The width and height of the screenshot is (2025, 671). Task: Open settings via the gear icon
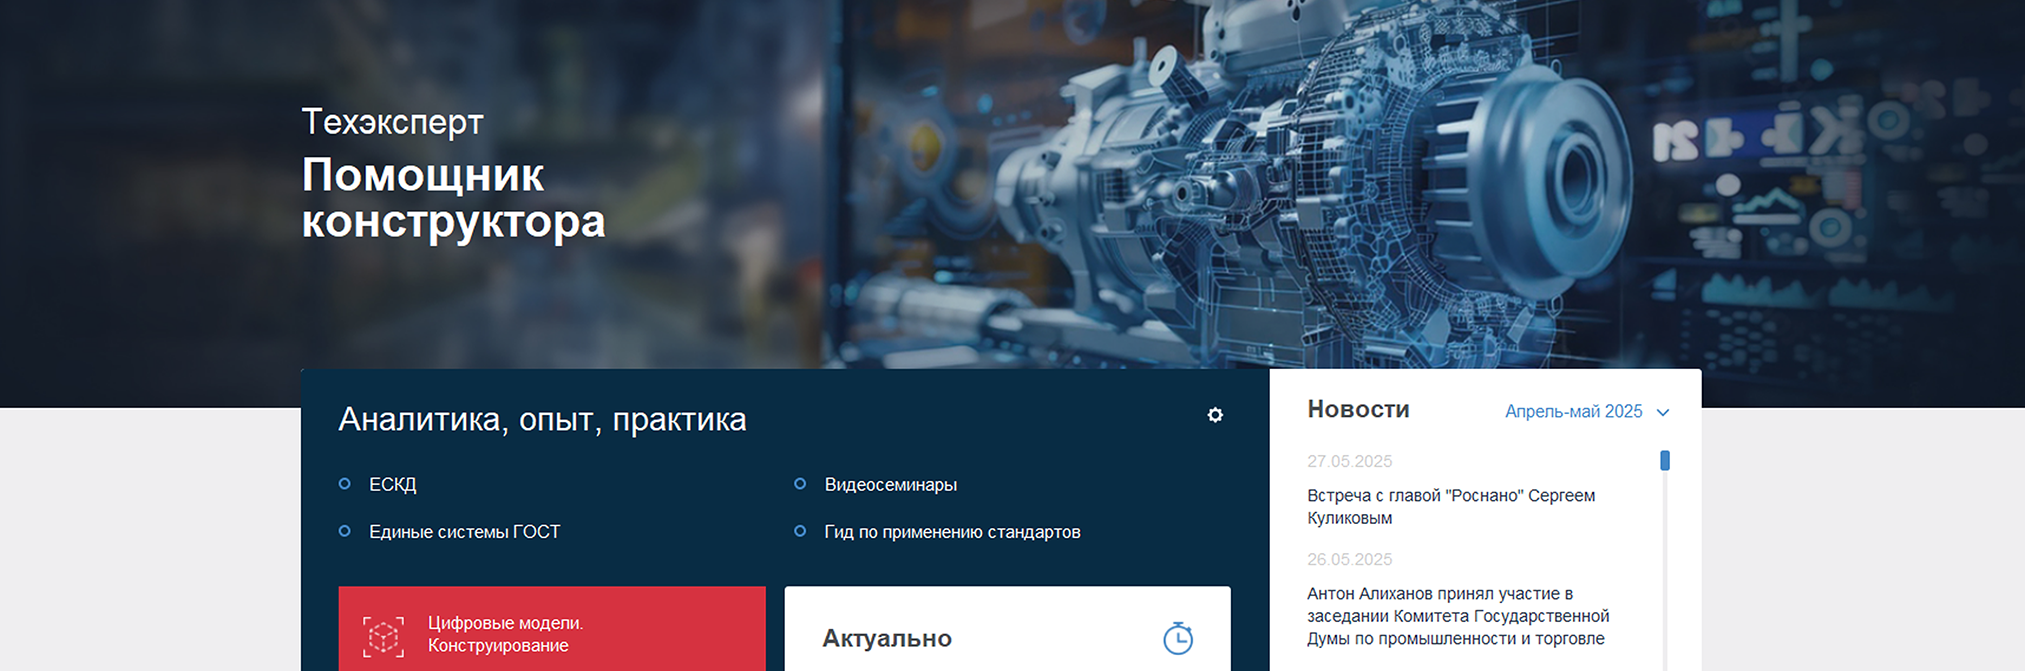1215,415
